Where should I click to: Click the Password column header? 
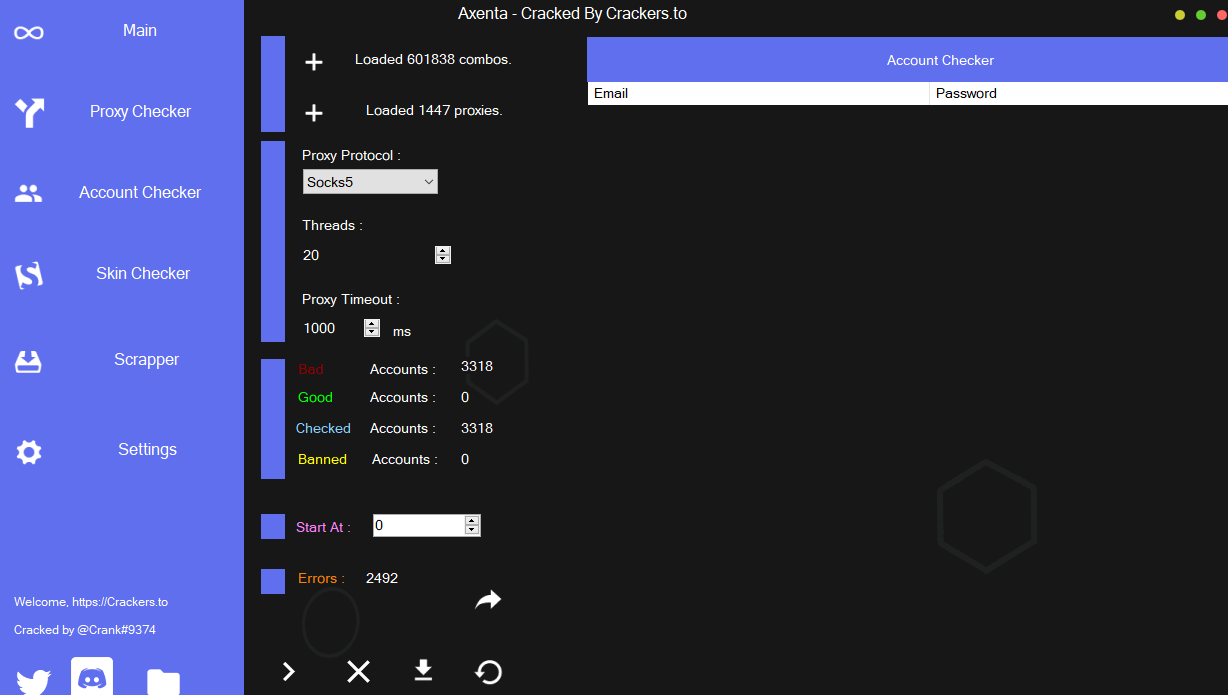coord(1079,93)
